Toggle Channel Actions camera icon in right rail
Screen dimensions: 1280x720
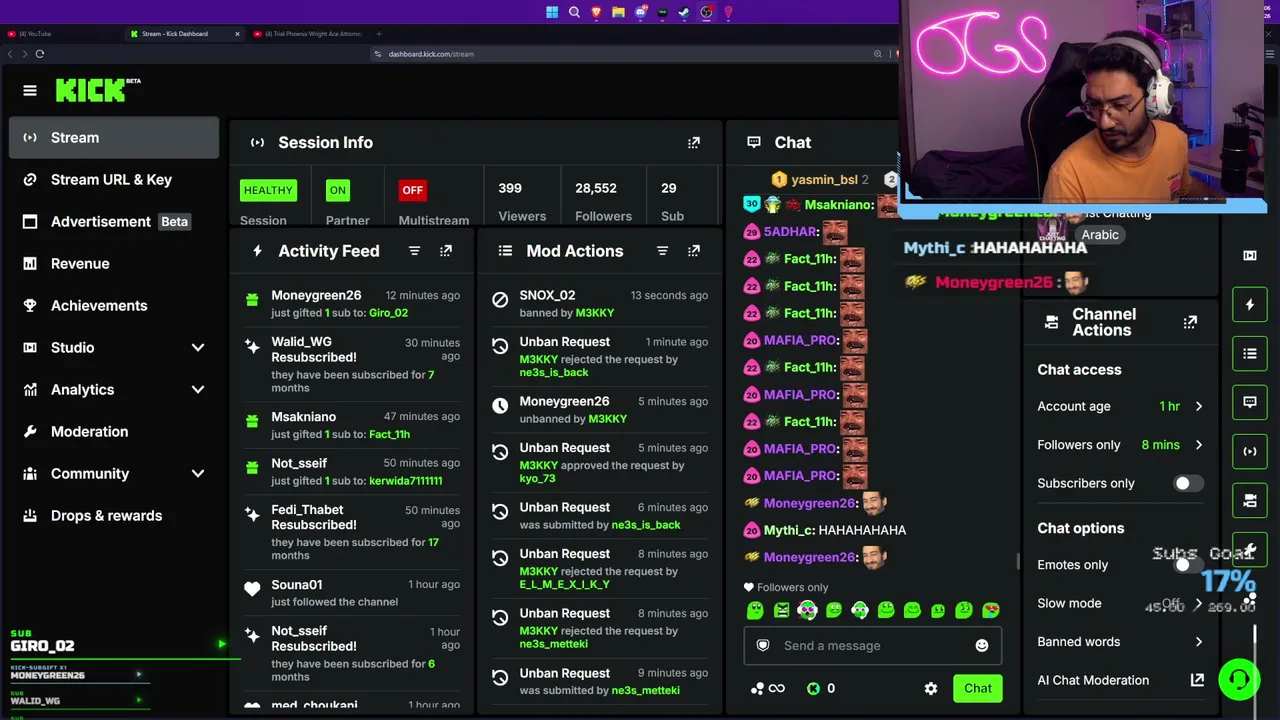1250,500
